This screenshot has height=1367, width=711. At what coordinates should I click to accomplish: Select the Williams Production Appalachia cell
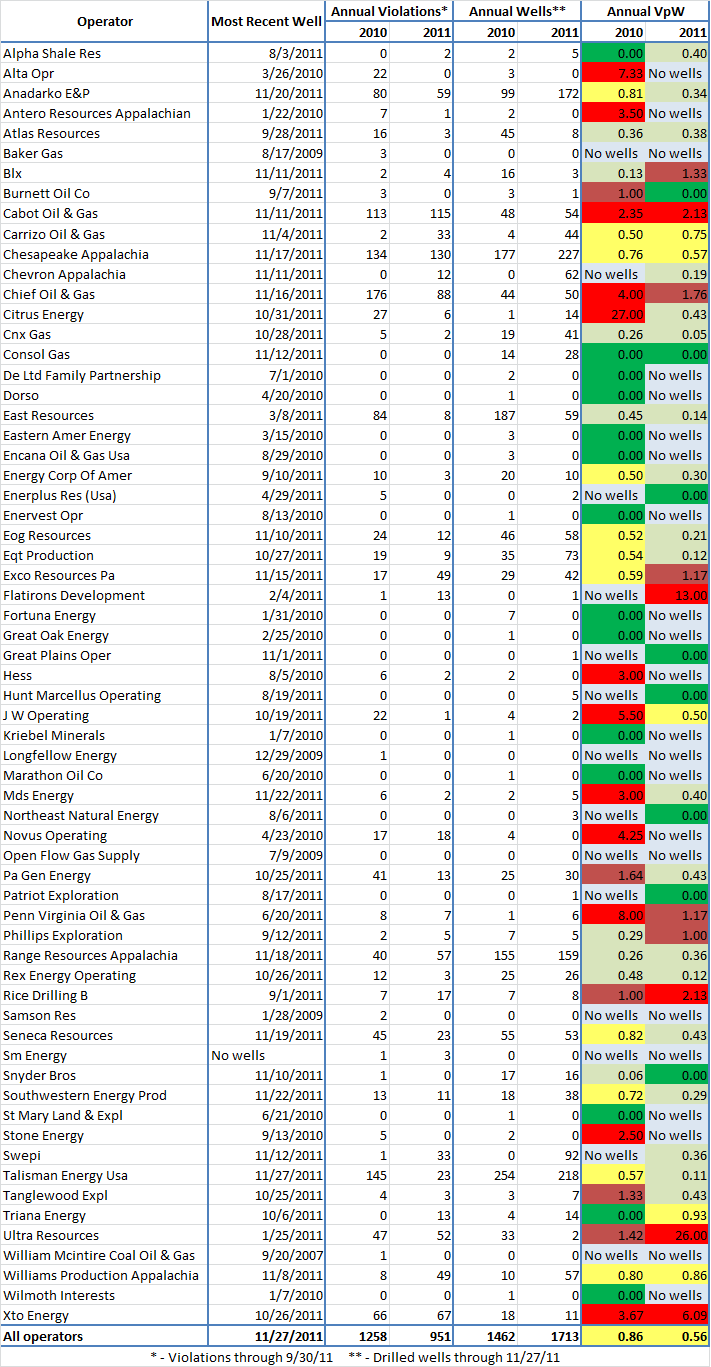[104, 1275]
